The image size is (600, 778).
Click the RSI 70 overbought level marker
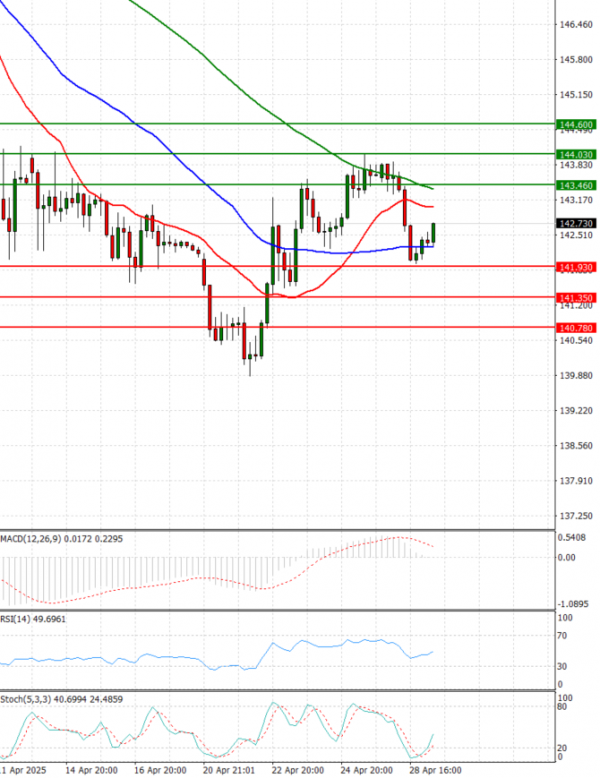[x=564, y=635]
